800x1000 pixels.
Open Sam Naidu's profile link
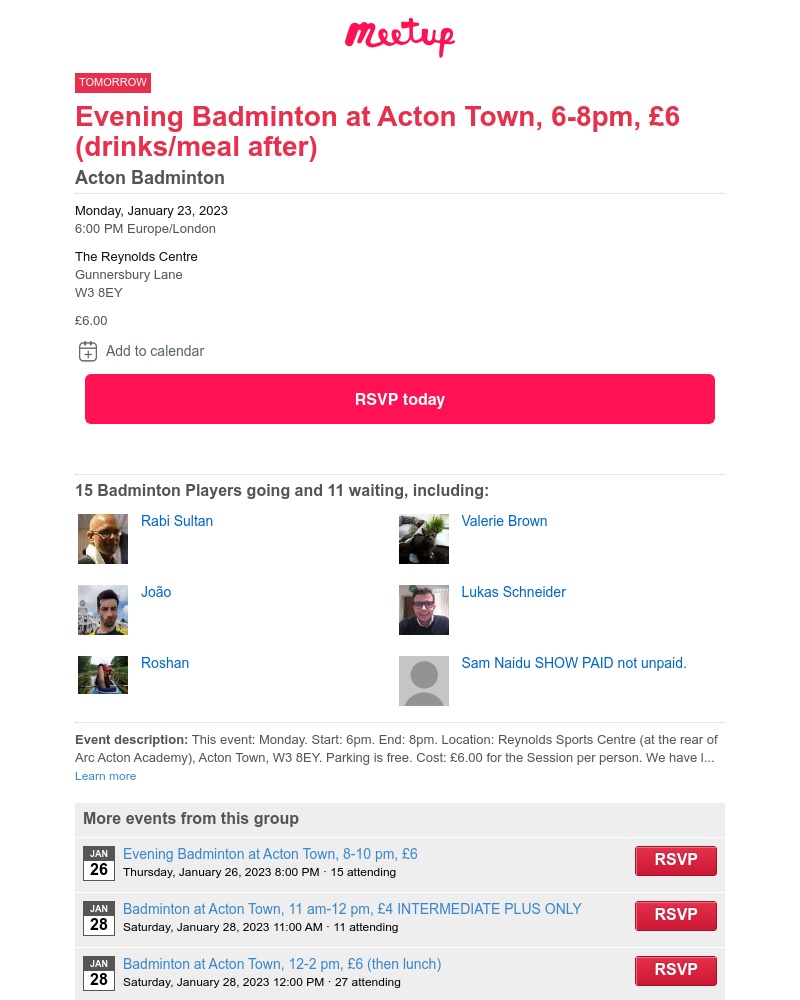point(573,663)
